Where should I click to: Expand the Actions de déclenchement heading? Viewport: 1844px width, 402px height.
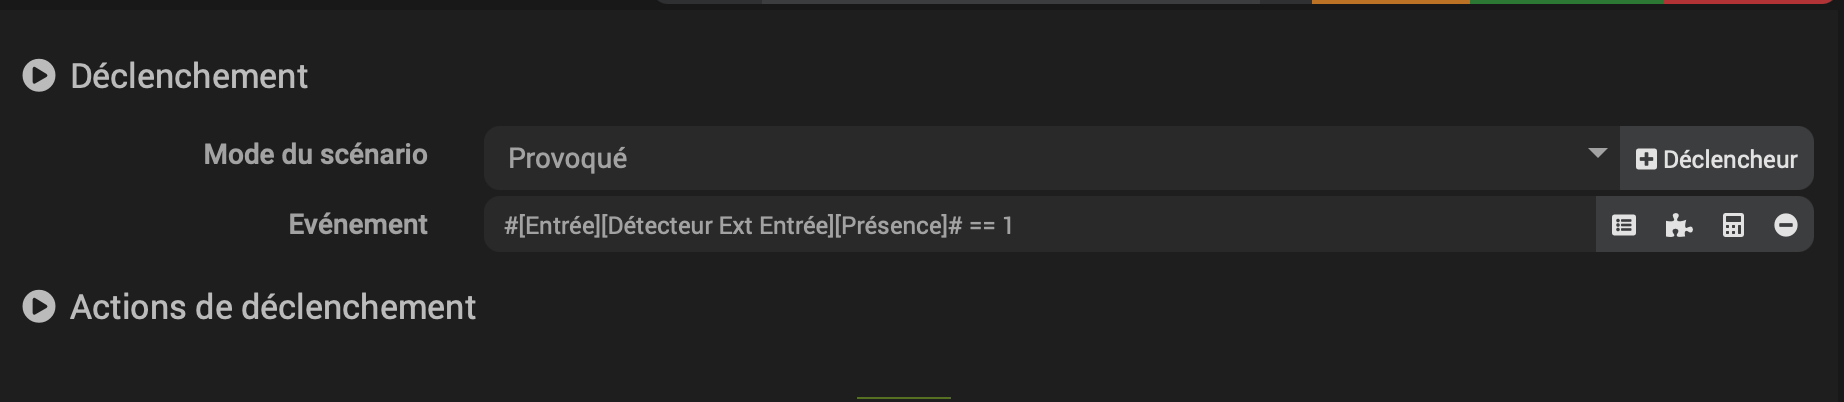273,307
